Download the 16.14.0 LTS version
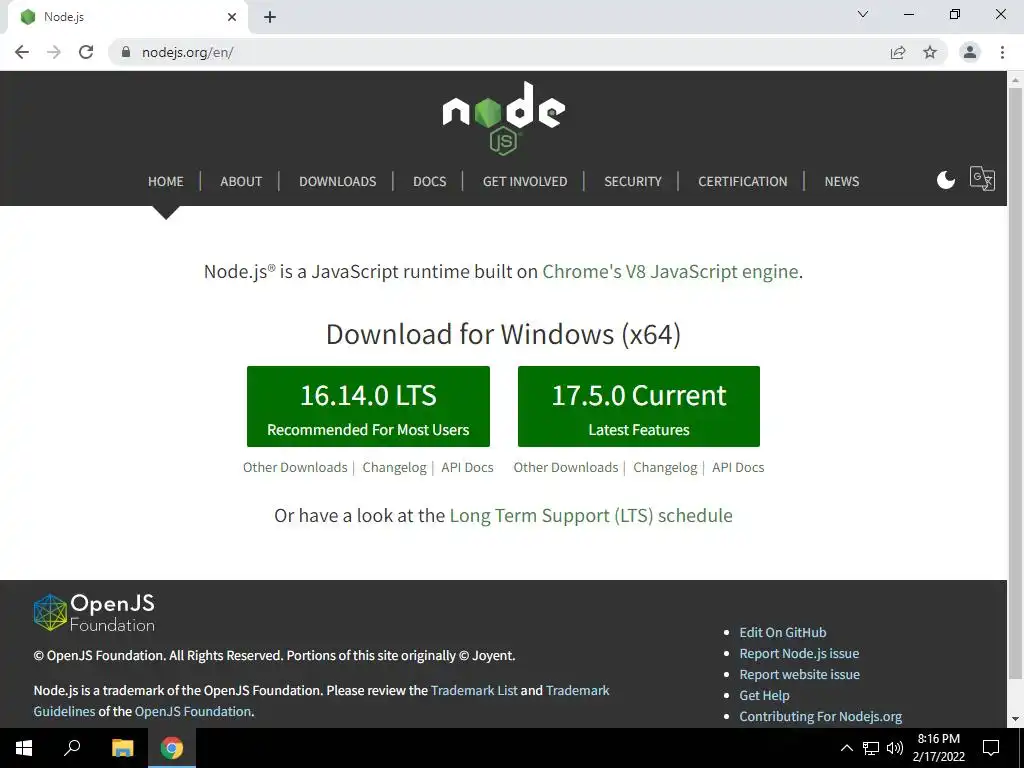This screenshot has height=768, width=1024. [x=368, y=406]
